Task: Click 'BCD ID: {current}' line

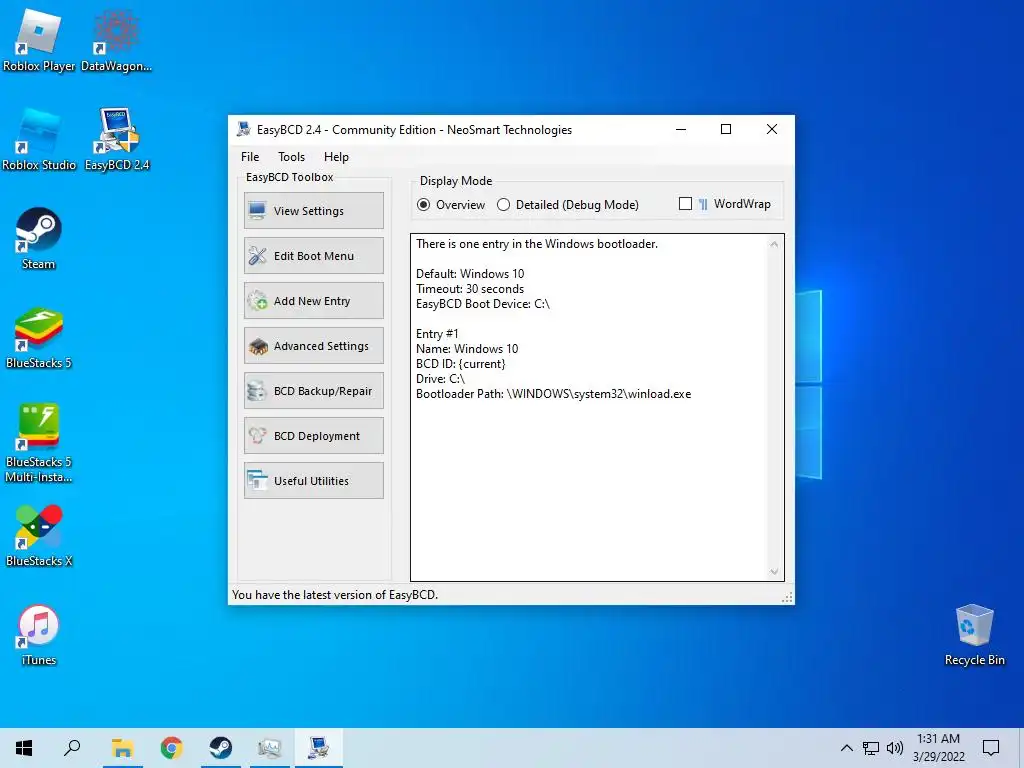Action: pos(460,364)
